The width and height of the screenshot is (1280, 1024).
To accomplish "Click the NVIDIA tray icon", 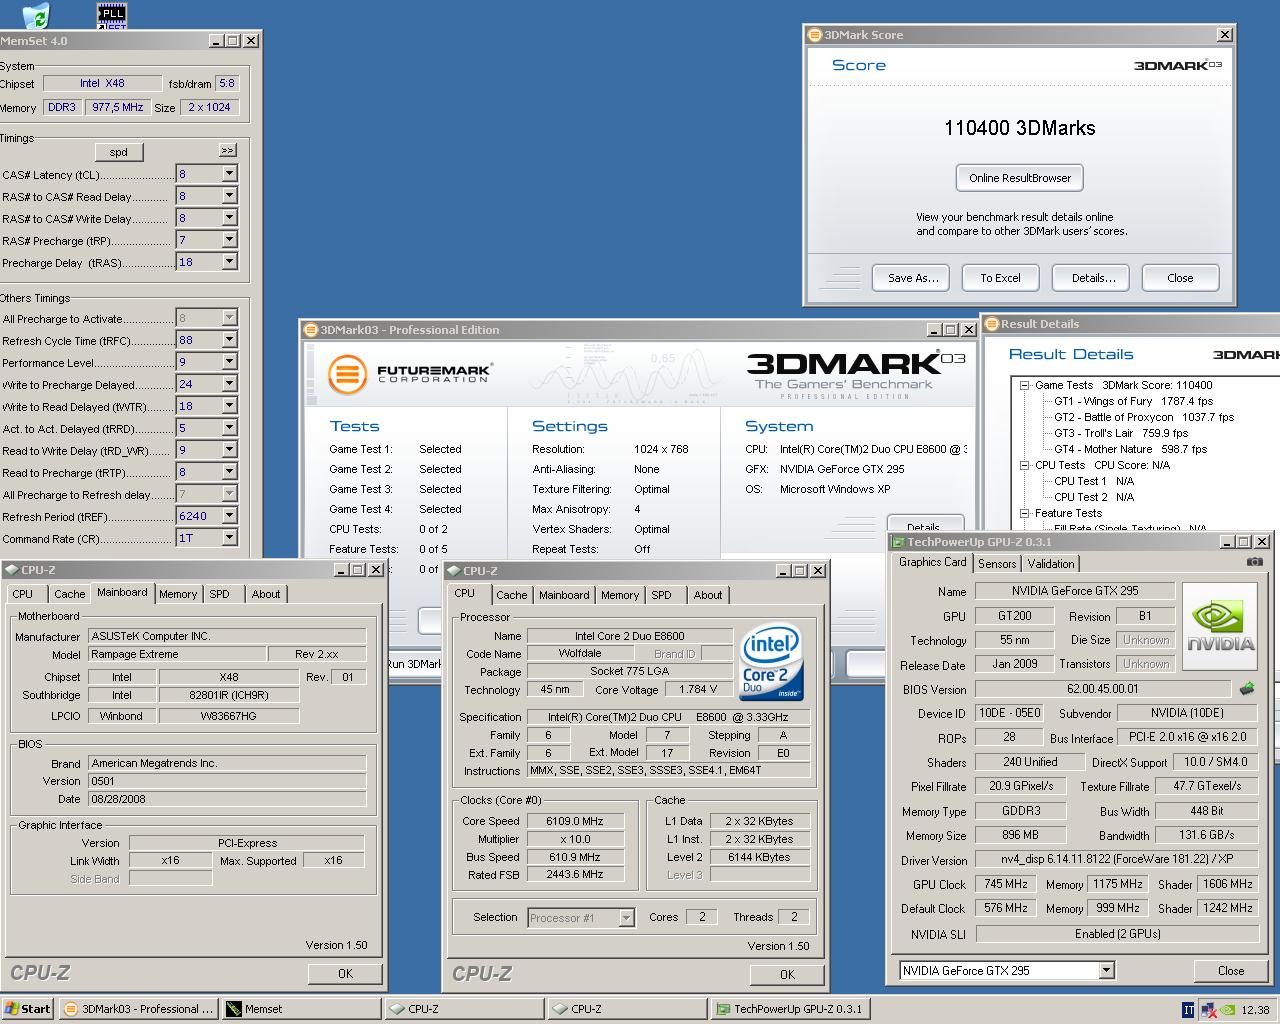I will pyautogui.click(x=1227, y=1009).
